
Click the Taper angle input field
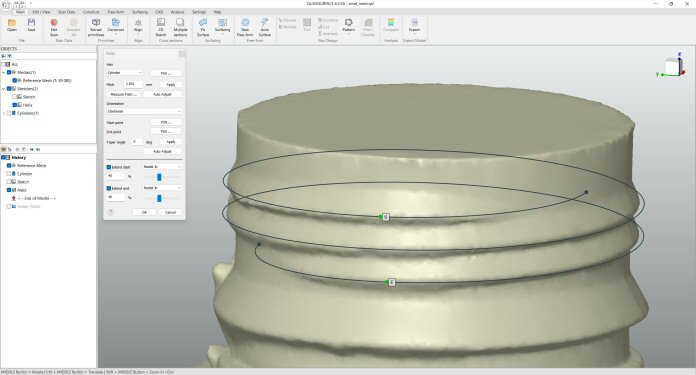137,142
